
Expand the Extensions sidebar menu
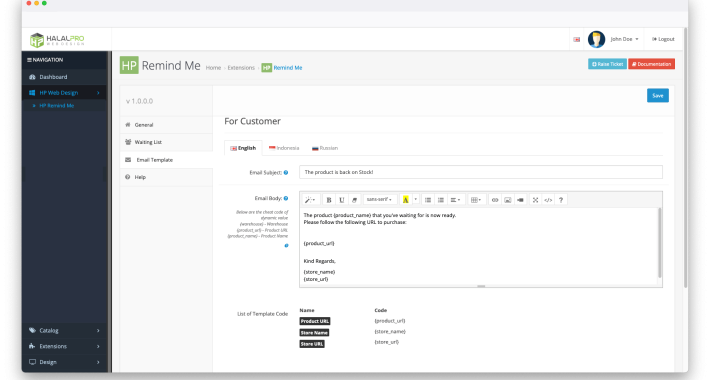click(x=64, y=346)
